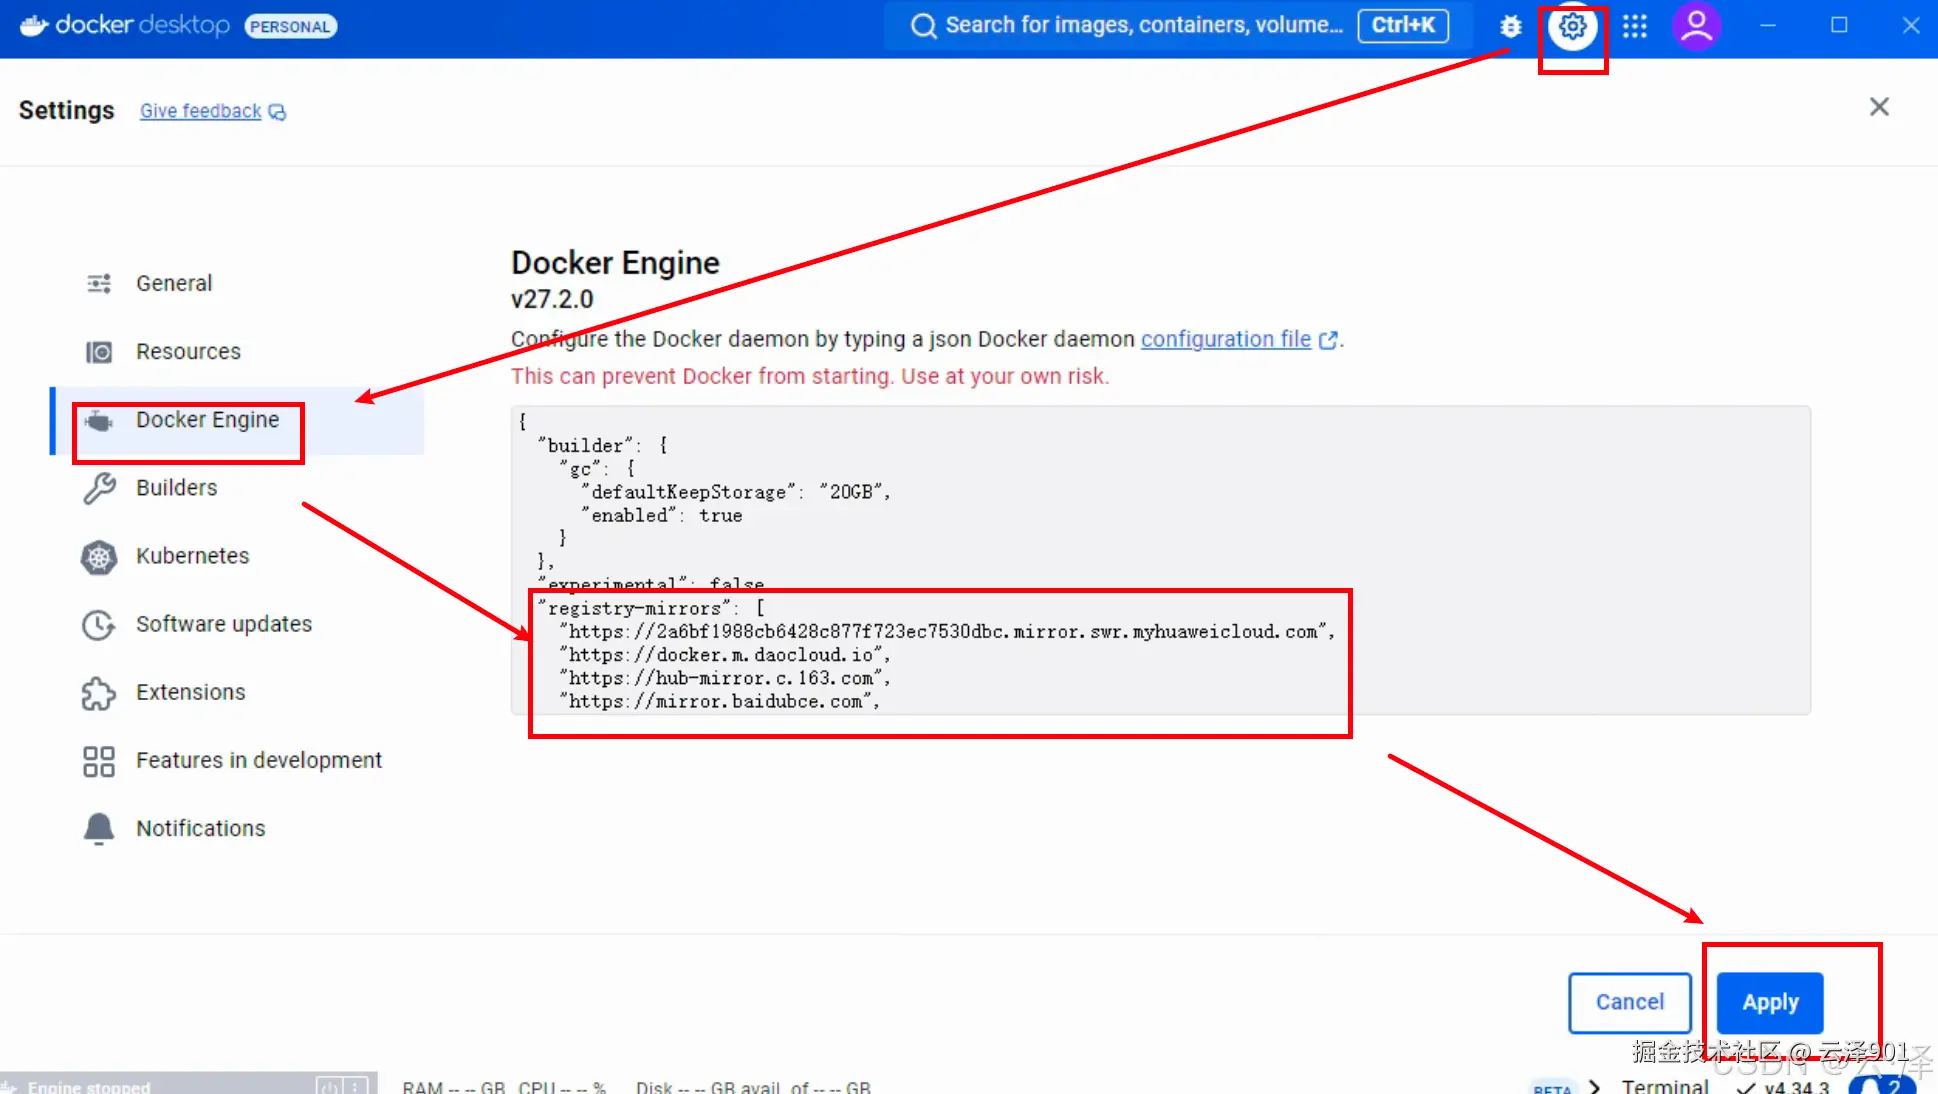Screen dimensions: 1938x1094
Task: Open Features in development section
Action: pyautogui.click(x=258, y=761)
